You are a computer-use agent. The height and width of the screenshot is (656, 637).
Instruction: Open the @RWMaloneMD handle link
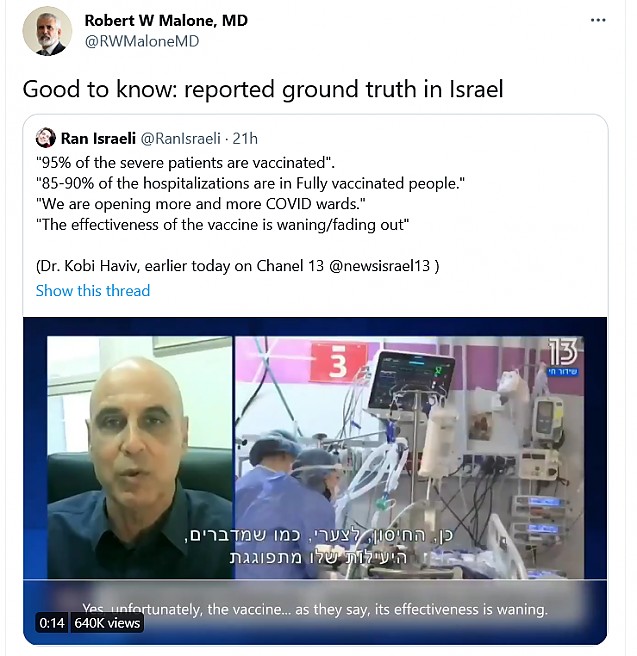(x=142, y=41)
